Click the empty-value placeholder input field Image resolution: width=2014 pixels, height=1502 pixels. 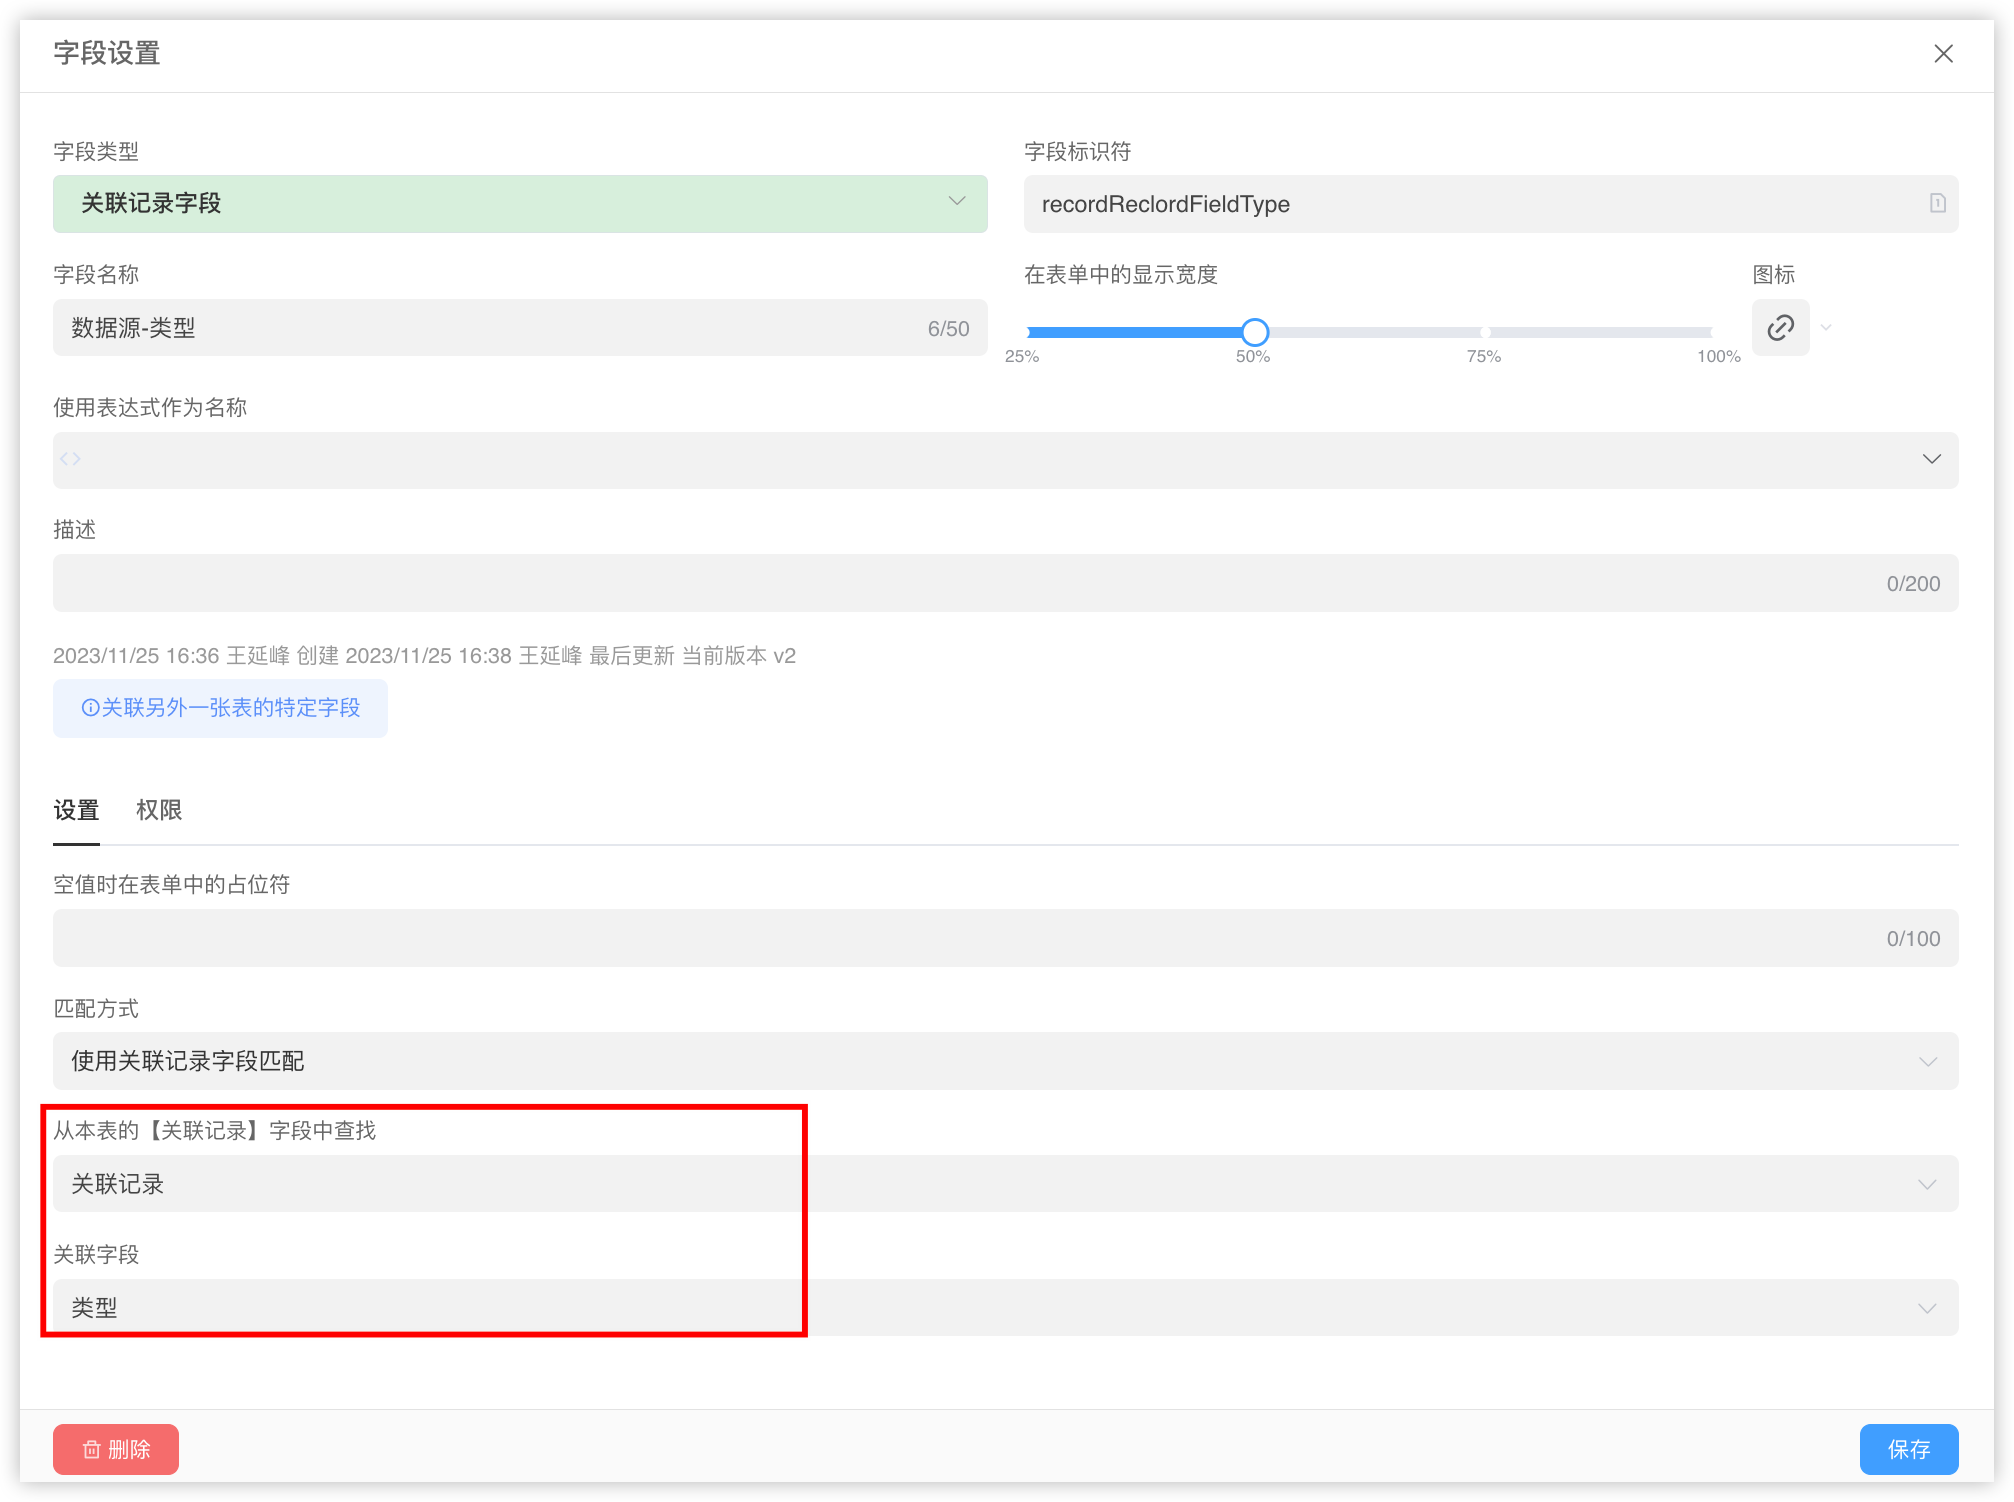coord(960,938)
